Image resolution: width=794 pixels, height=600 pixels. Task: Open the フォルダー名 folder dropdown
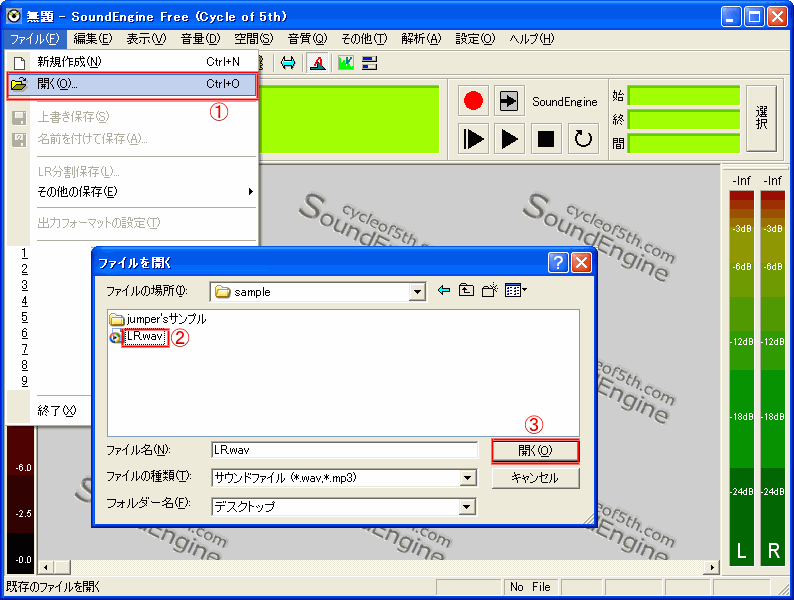pos(467,507)
